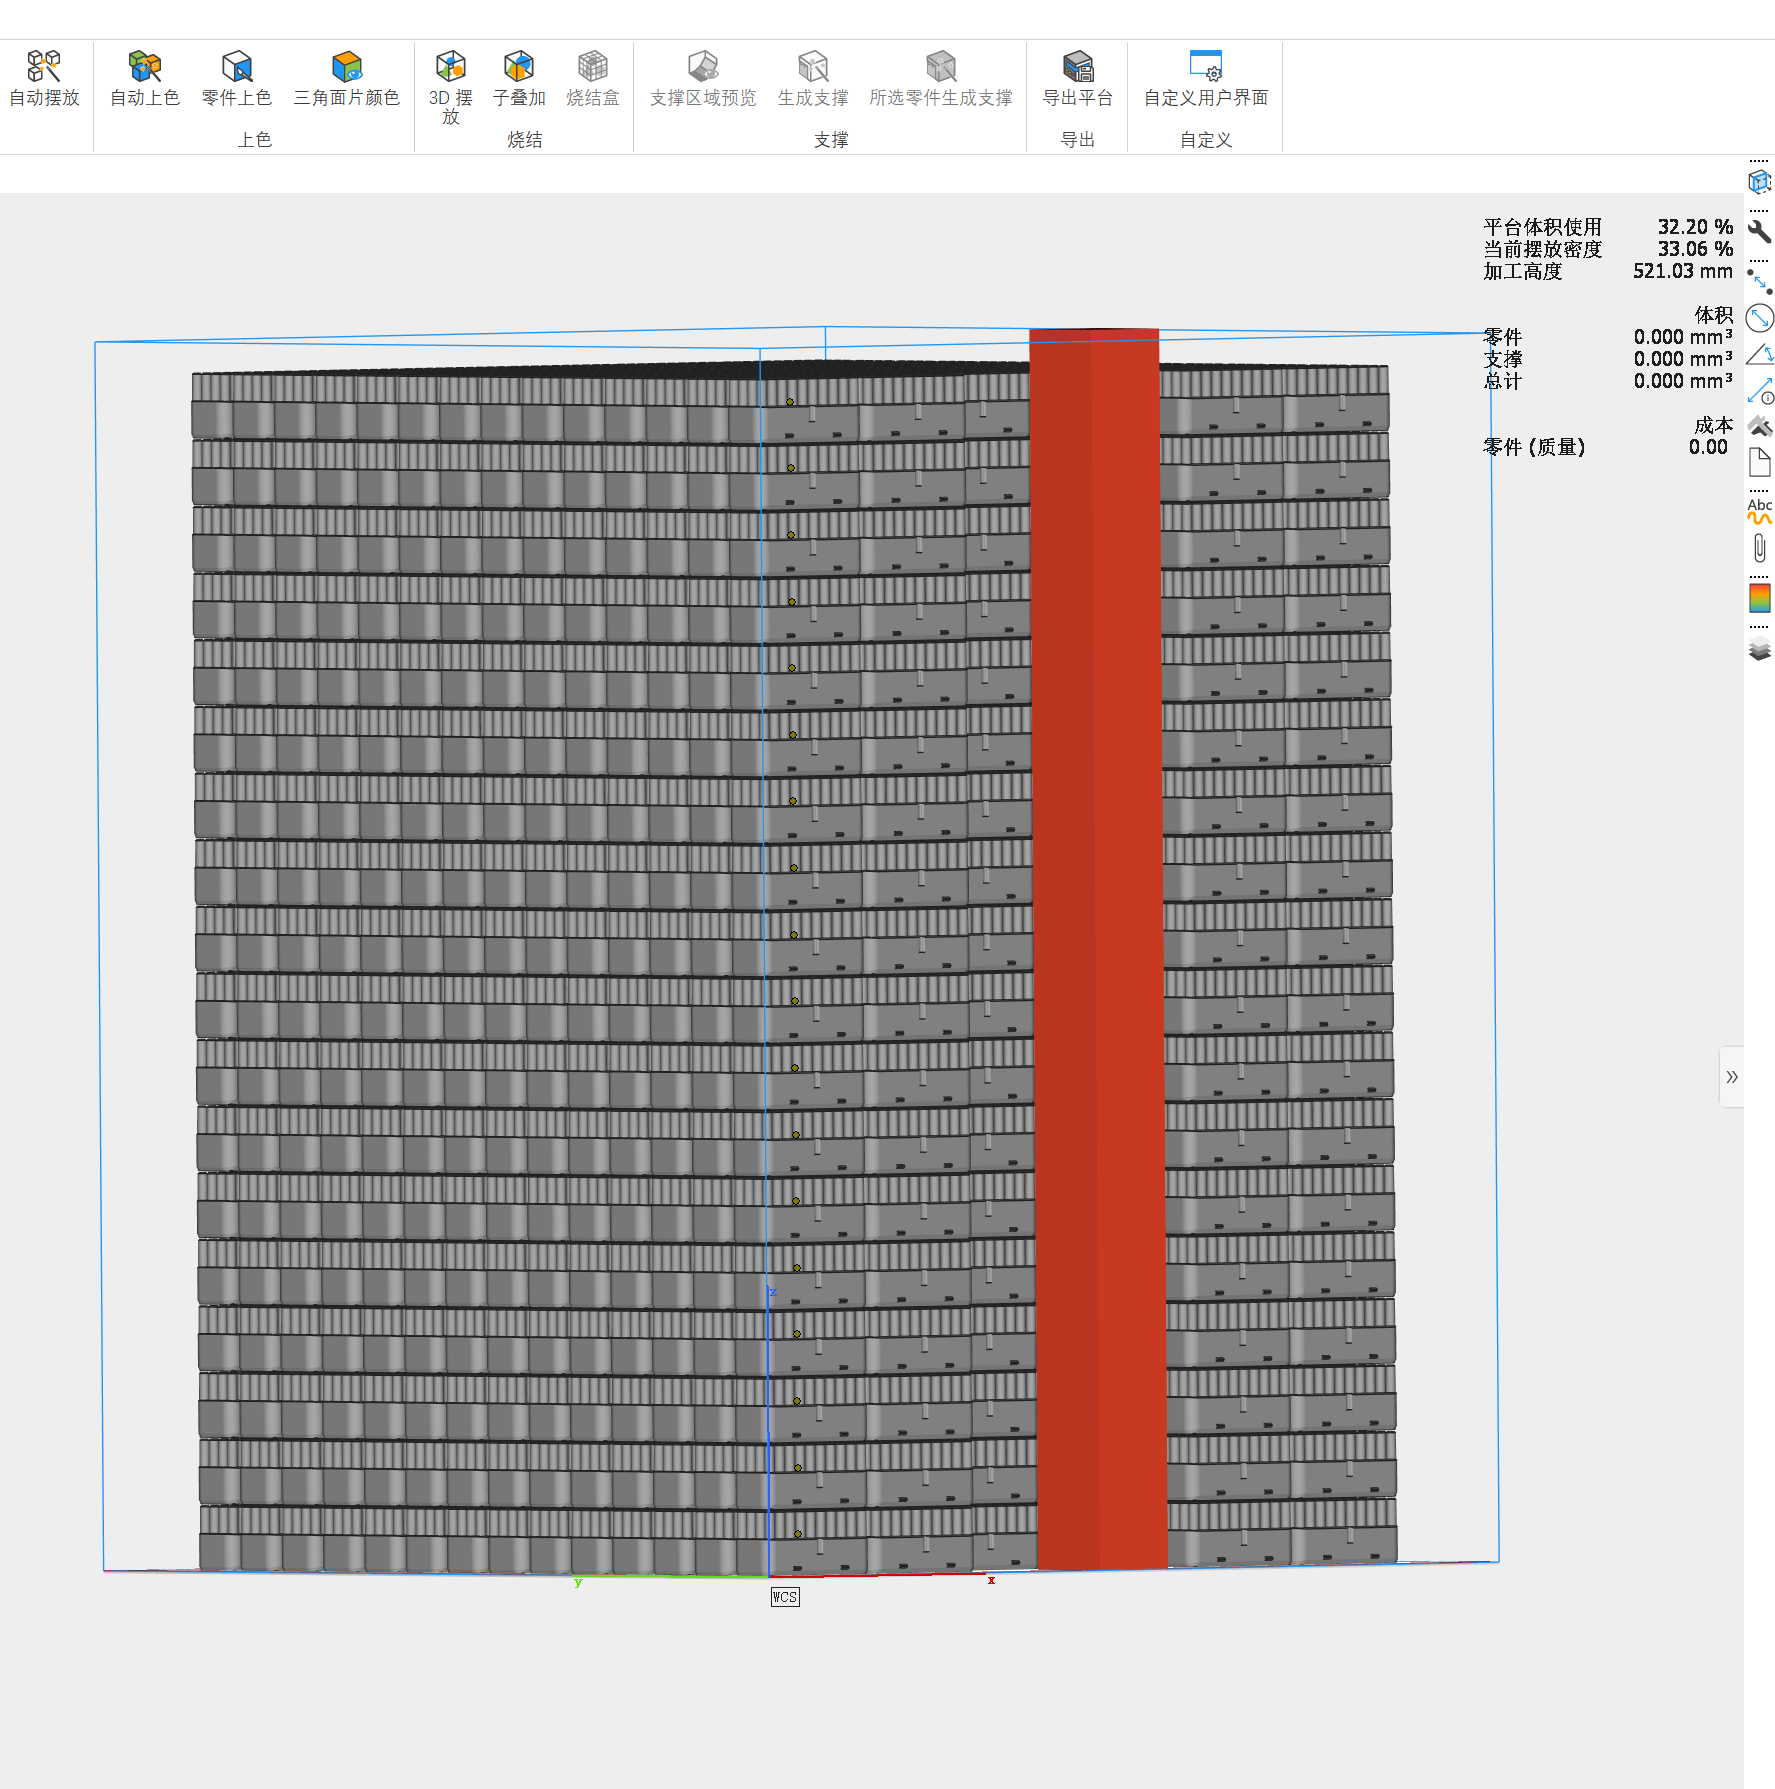Show 支撑区域预览 support area preview
Image resolution: width=1775 pixels, height=1789 pixels.
[x=703, y=78]
